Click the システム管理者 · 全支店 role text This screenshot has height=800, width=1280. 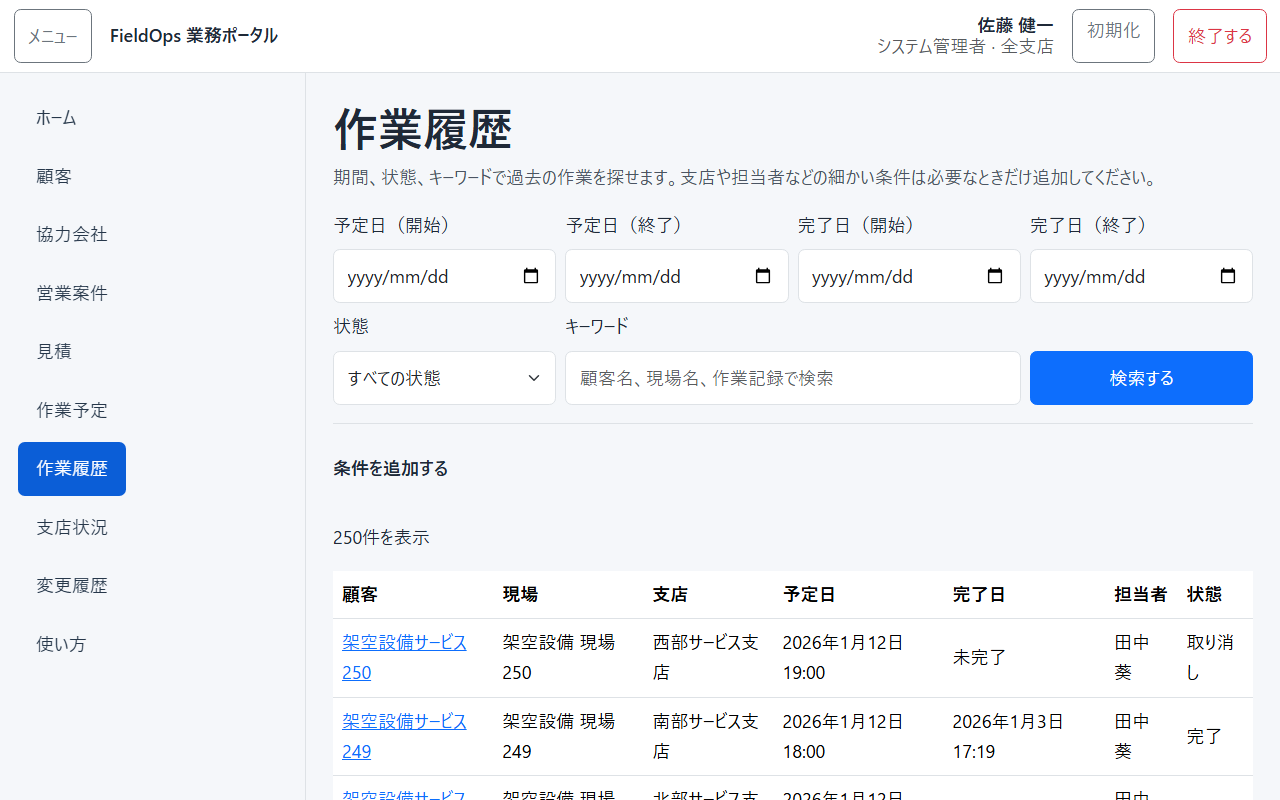965,46
